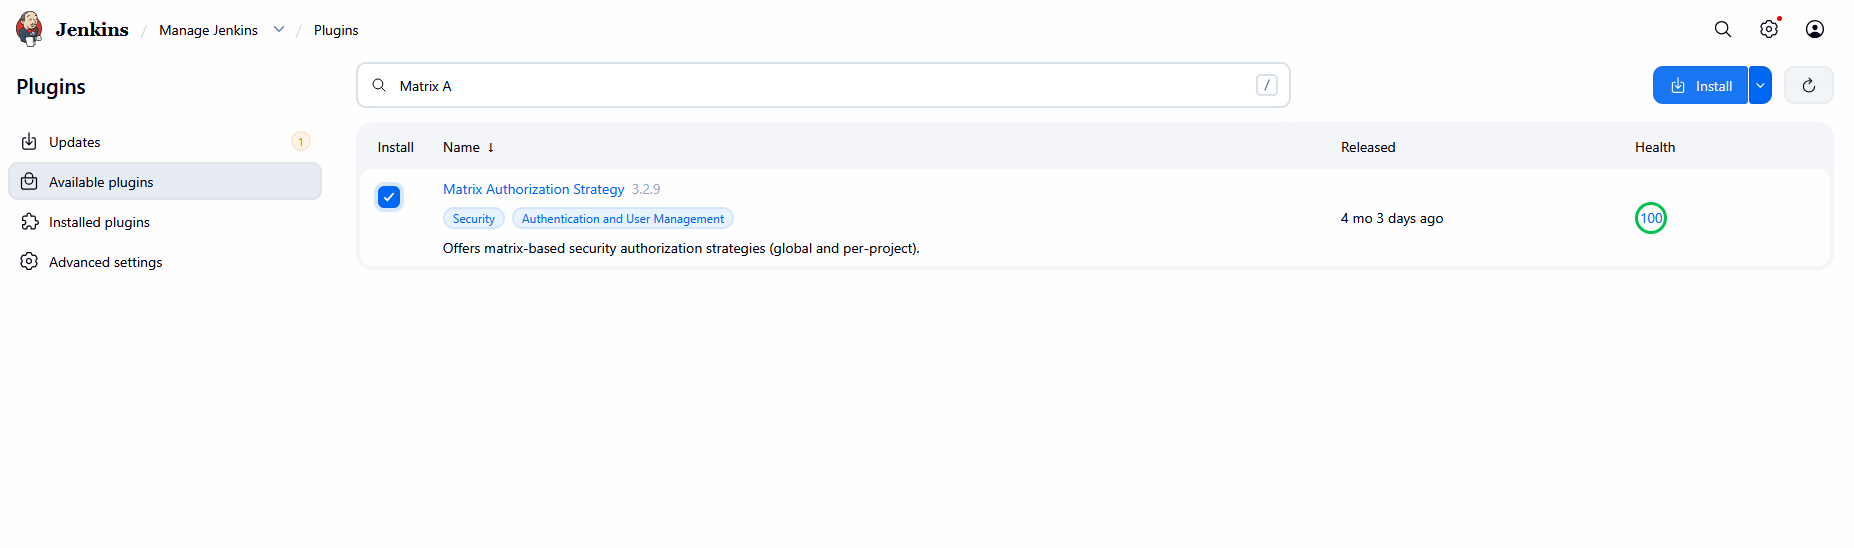1854x548 pixels.
Task: Expand the Manage Jenkins breadcrumb chevron
Action: (x=279, y=30)
